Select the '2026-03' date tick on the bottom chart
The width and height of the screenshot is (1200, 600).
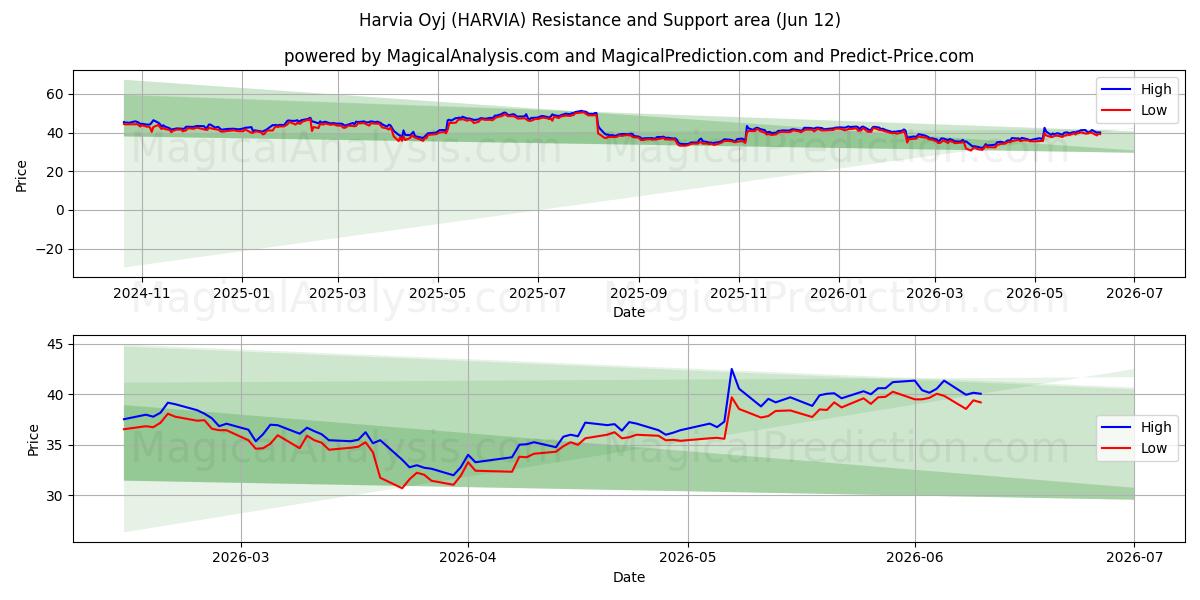(241, 560)
